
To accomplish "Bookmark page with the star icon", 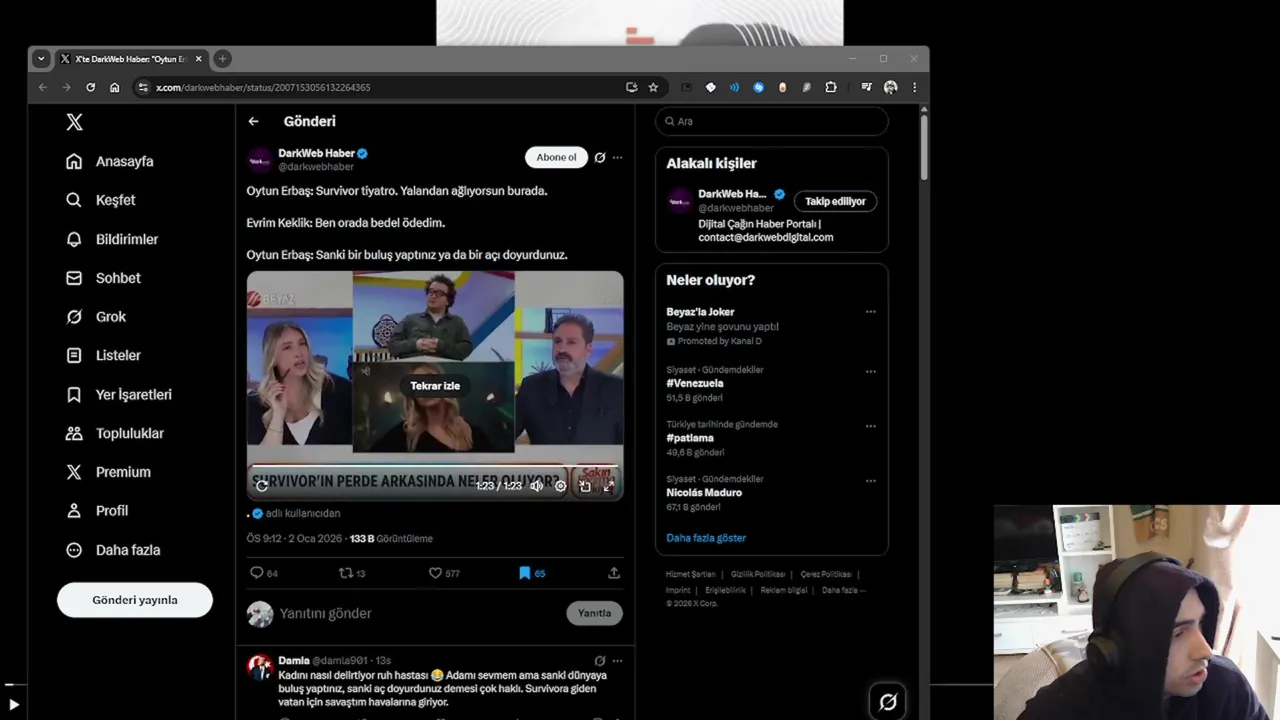I will coord(653,87).
